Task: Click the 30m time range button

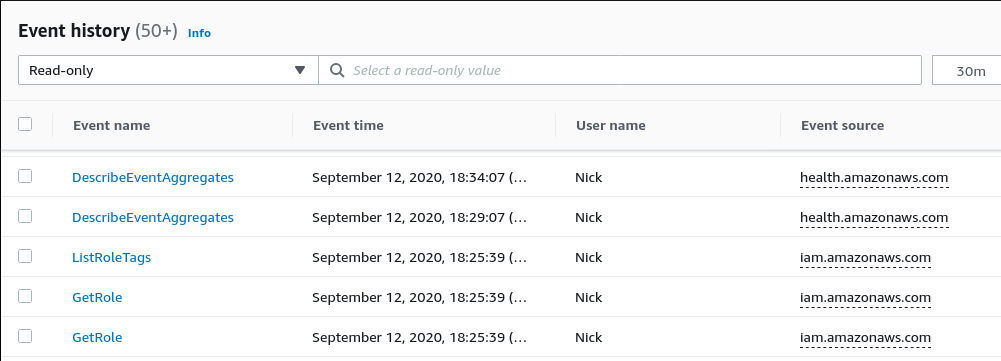Action: pos(967,70)
